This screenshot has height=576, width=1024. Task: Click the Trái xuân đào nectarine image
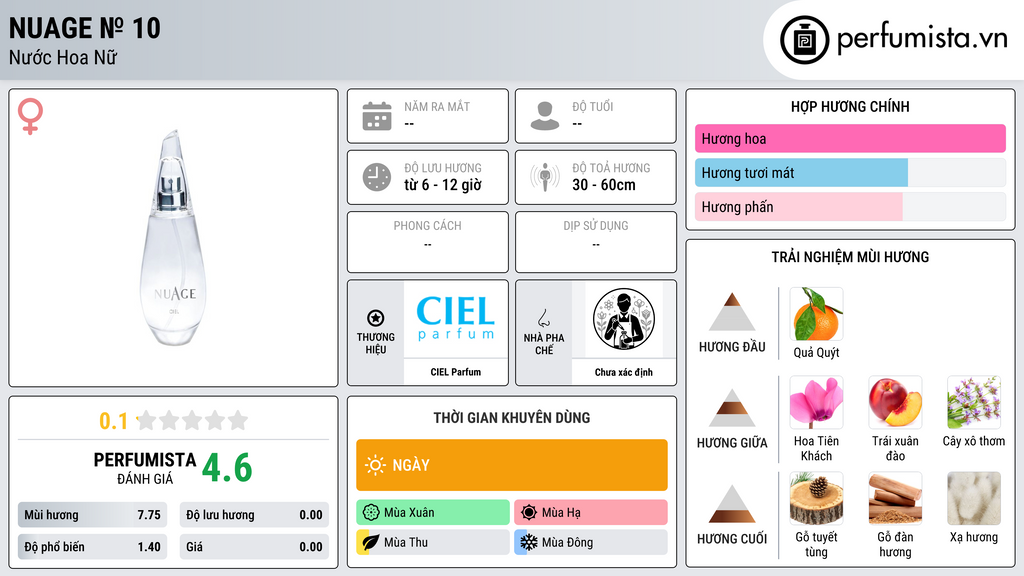pos(895,402)
